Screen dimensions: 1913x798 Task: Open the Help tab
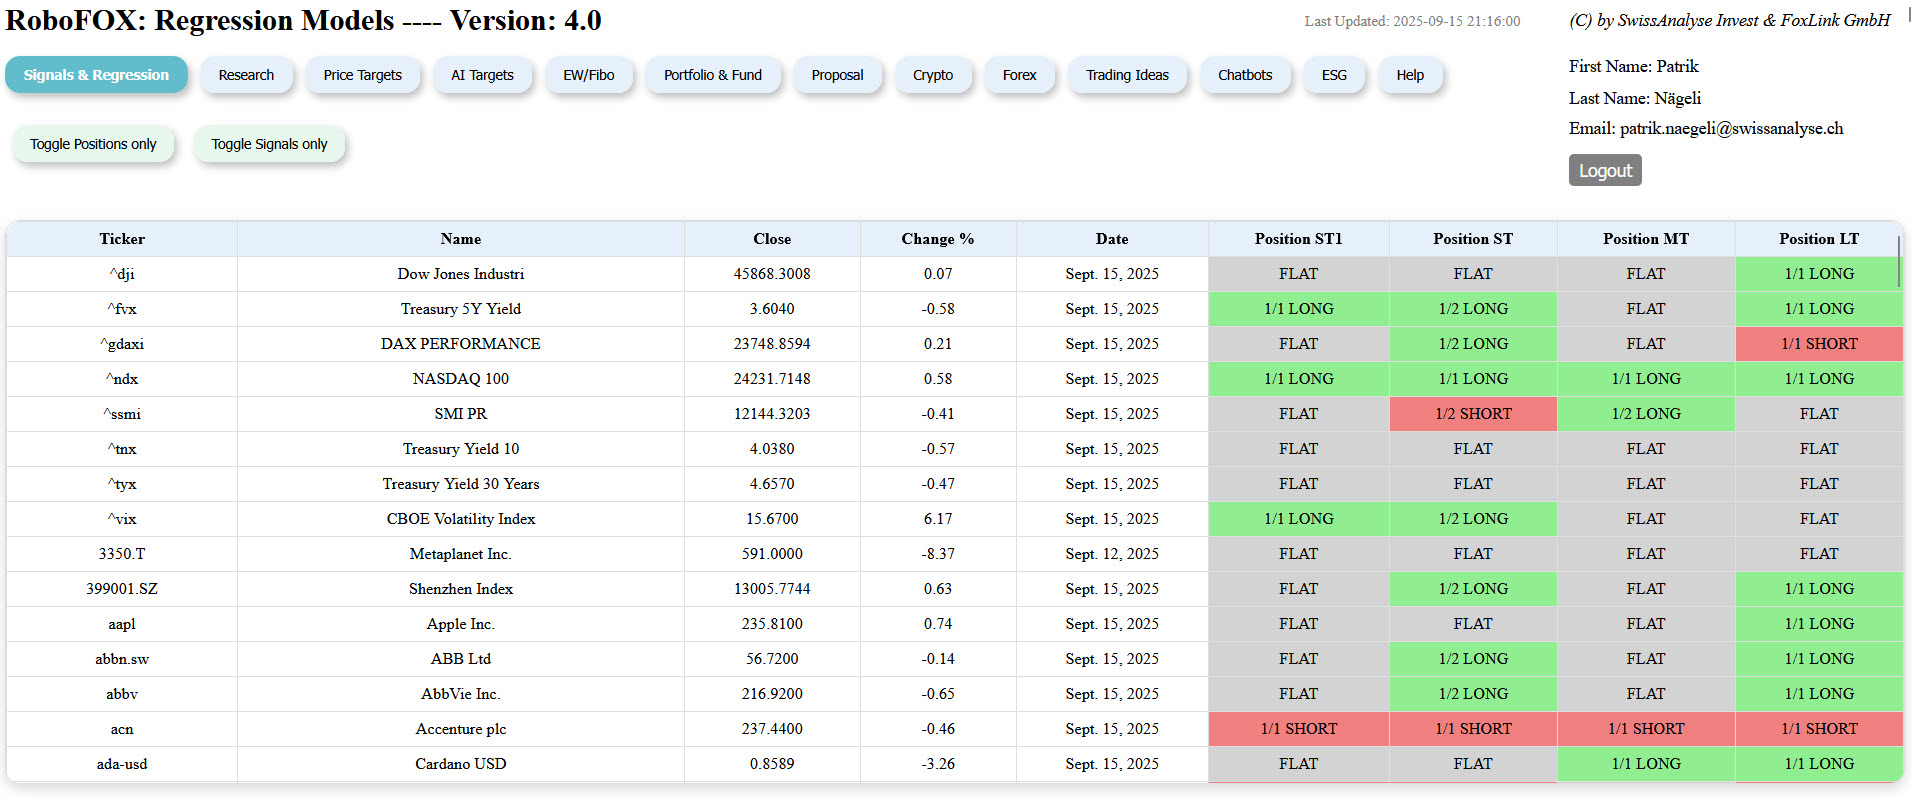coord(1410,75)
